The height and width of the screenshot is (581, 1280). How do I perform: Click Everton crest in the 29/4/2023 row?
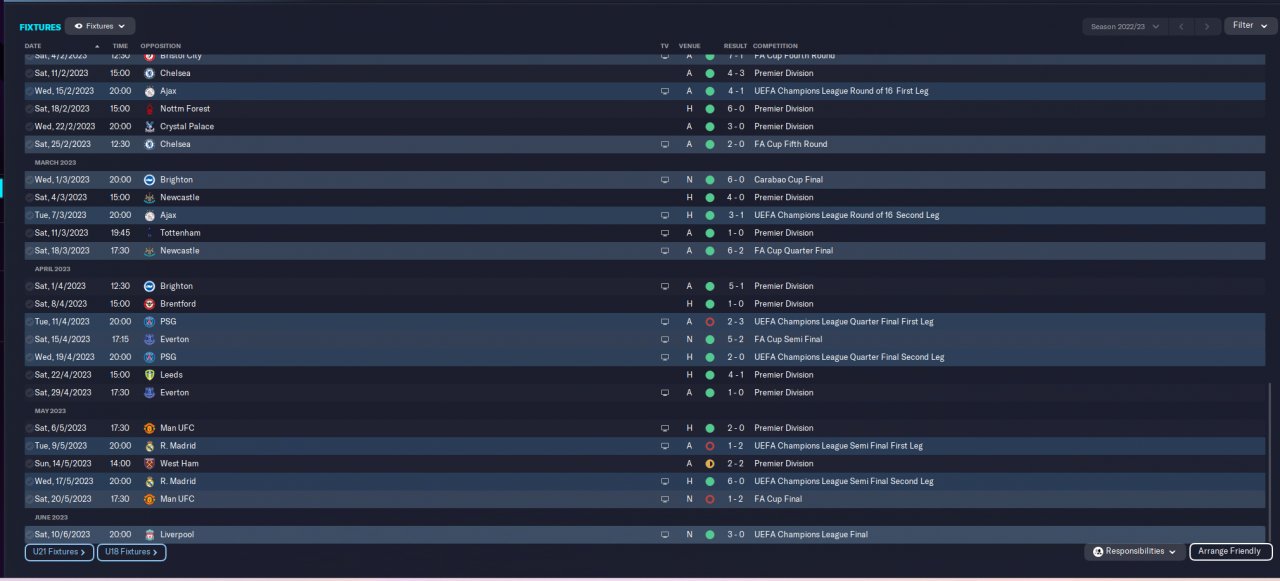[x=149, y=393]
